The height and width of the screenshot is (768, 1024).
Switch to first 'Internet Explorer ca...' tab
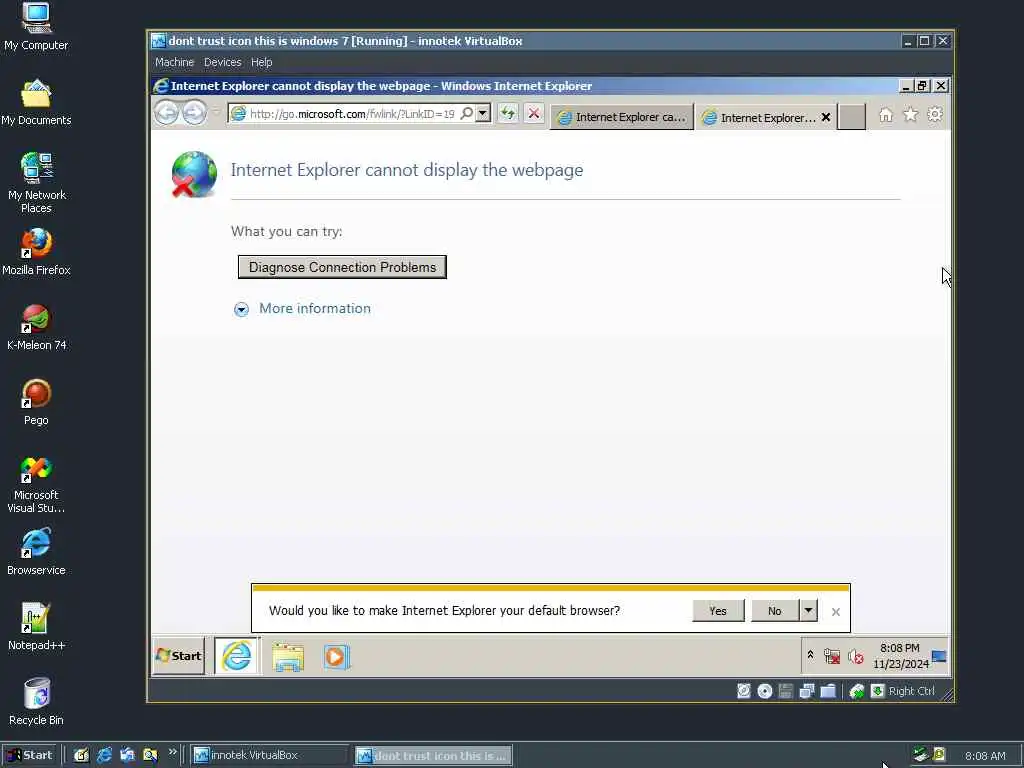click(x=622, y=117)
